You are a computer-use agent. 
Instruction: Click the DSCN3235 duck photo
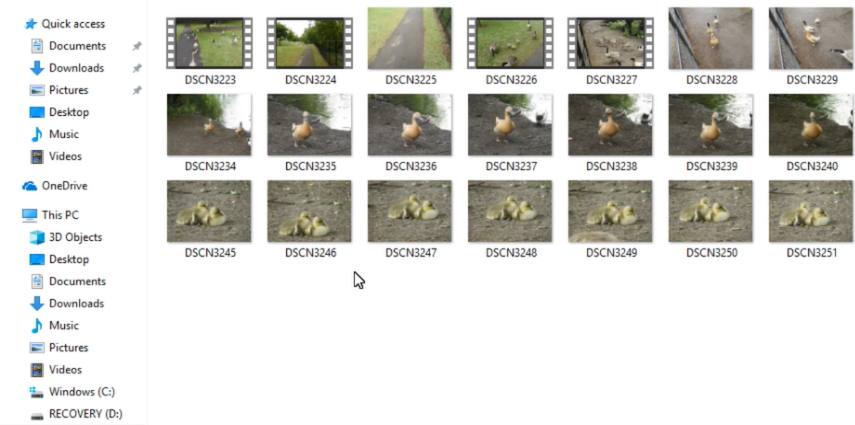coord(310,125)
